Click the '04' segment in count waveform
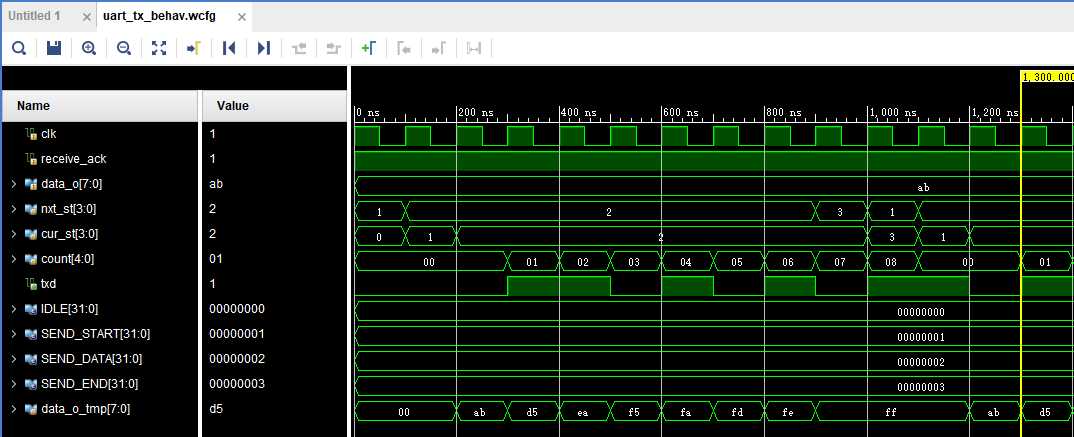This screenshot has width=1074, height=437. [x=686, y=262]
